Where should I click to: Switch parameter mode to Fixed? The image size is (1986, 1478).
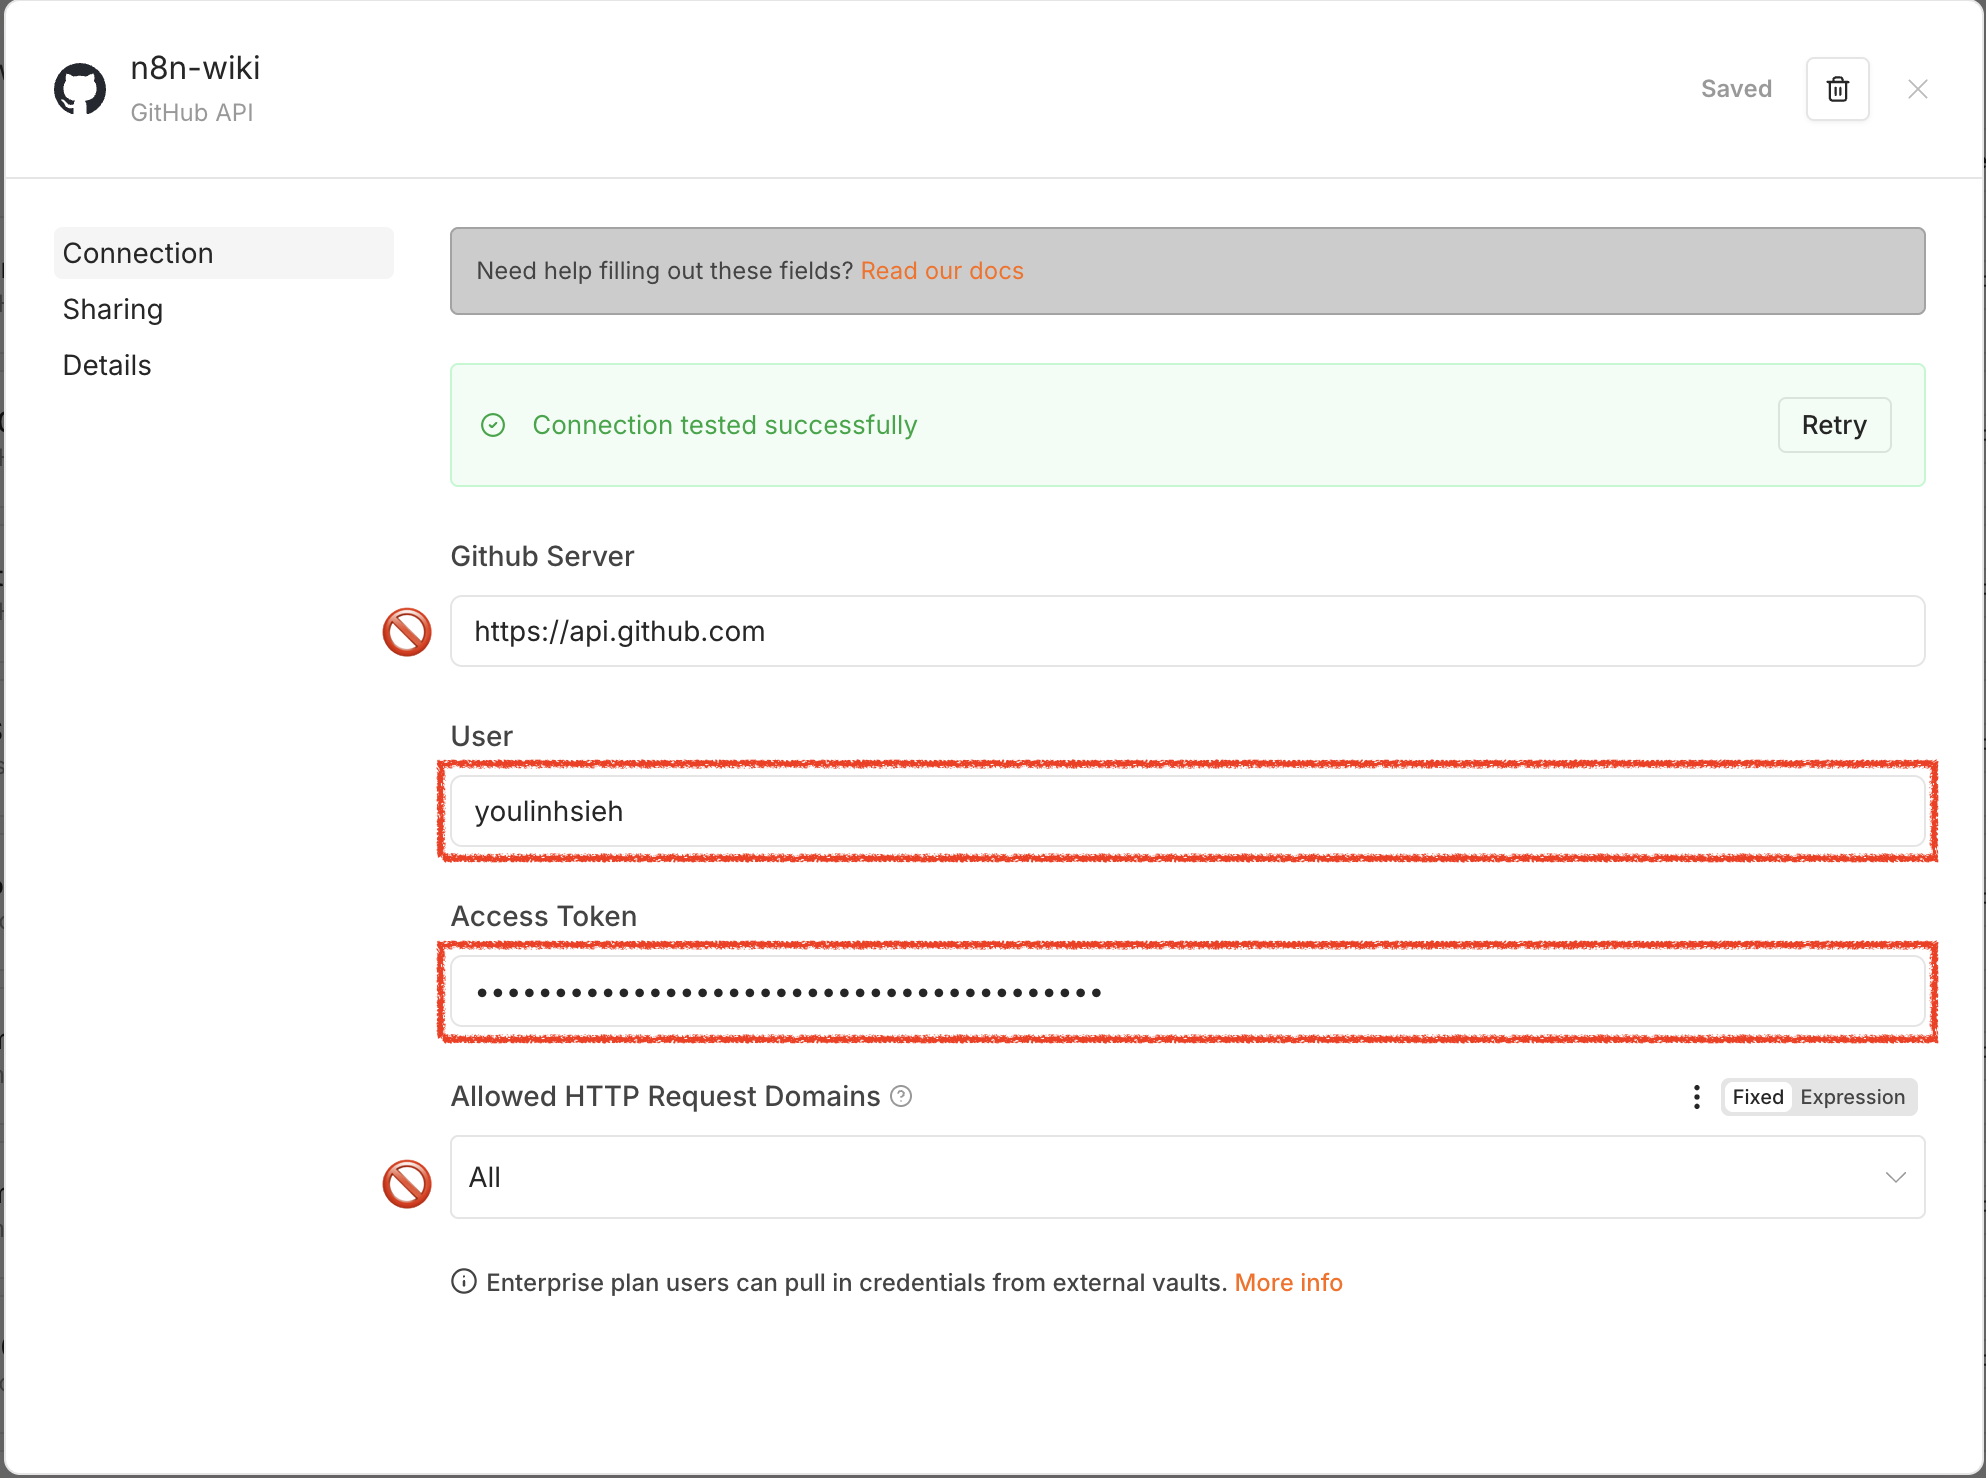tap(1757, 1097)
